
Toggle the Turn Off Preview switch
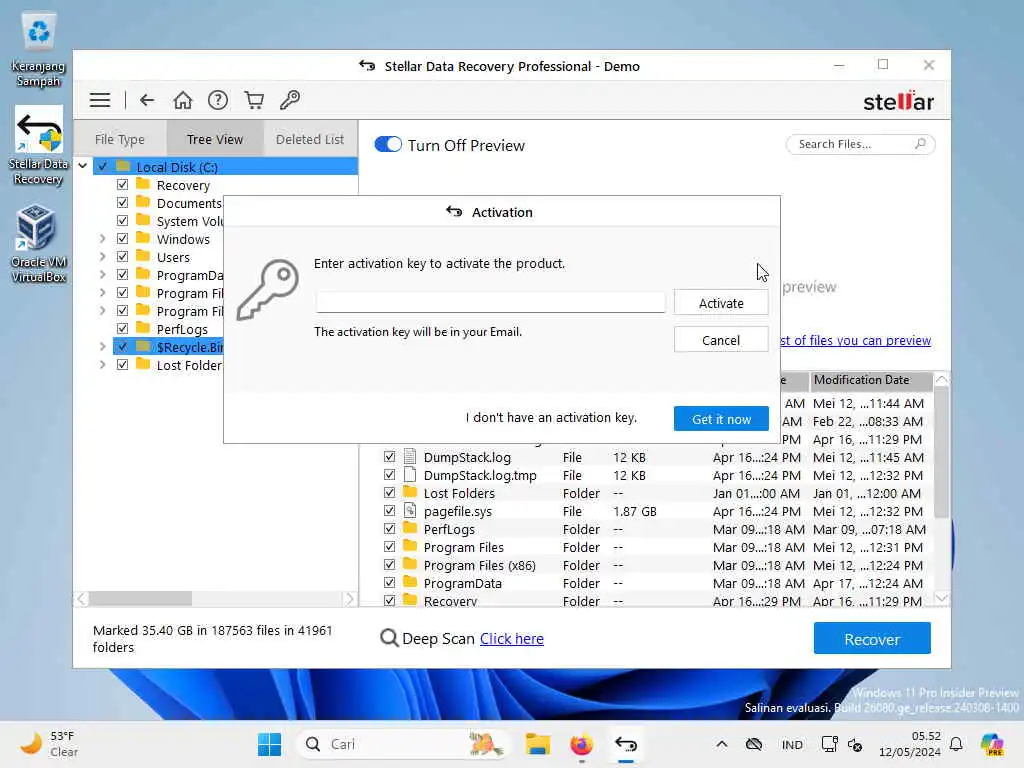[388, 144]
